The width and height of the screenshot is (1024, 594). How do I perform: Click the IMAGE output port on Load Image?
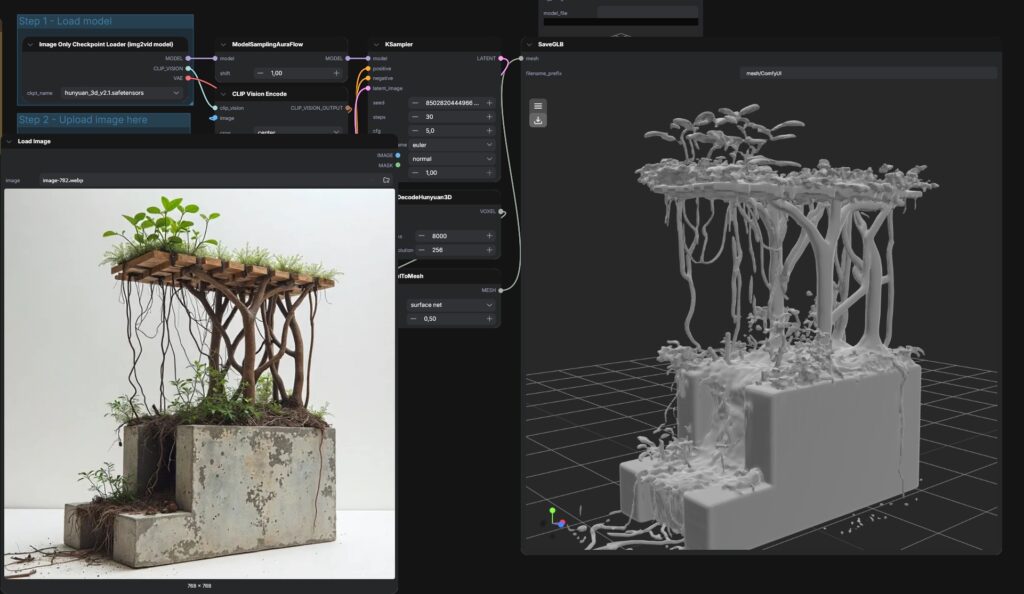(397, 155)
